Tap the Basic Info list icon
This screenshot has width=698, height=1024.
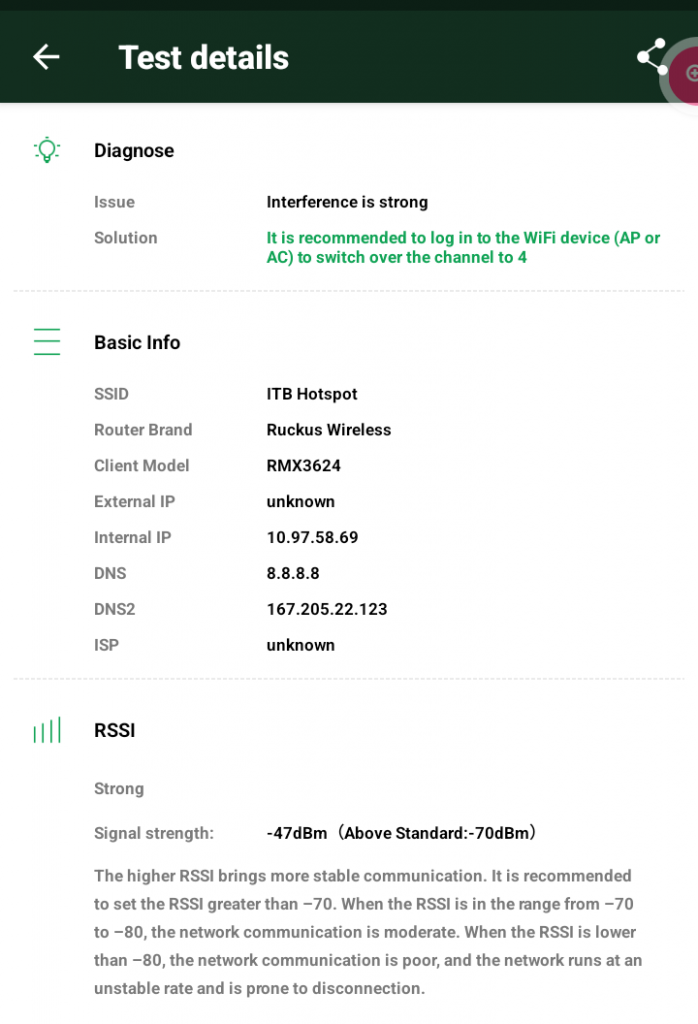coord(47,342)
